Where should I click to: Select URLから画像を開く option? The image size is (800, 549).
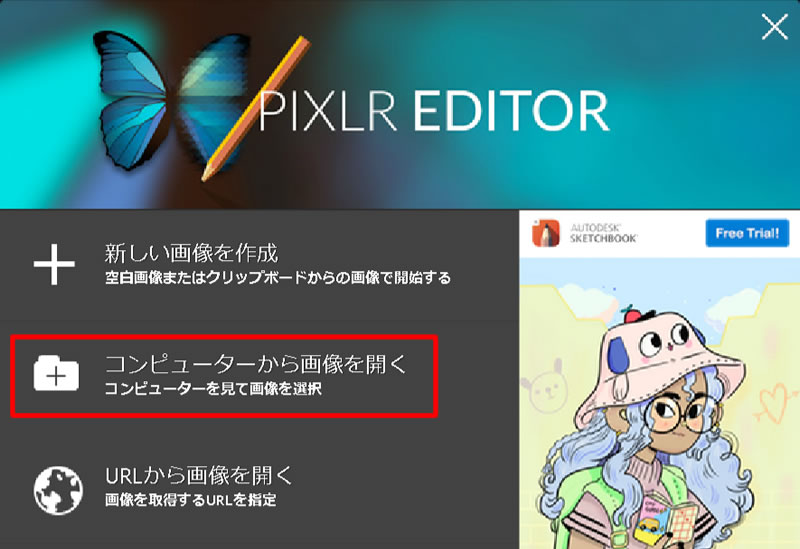pos(259,488)
